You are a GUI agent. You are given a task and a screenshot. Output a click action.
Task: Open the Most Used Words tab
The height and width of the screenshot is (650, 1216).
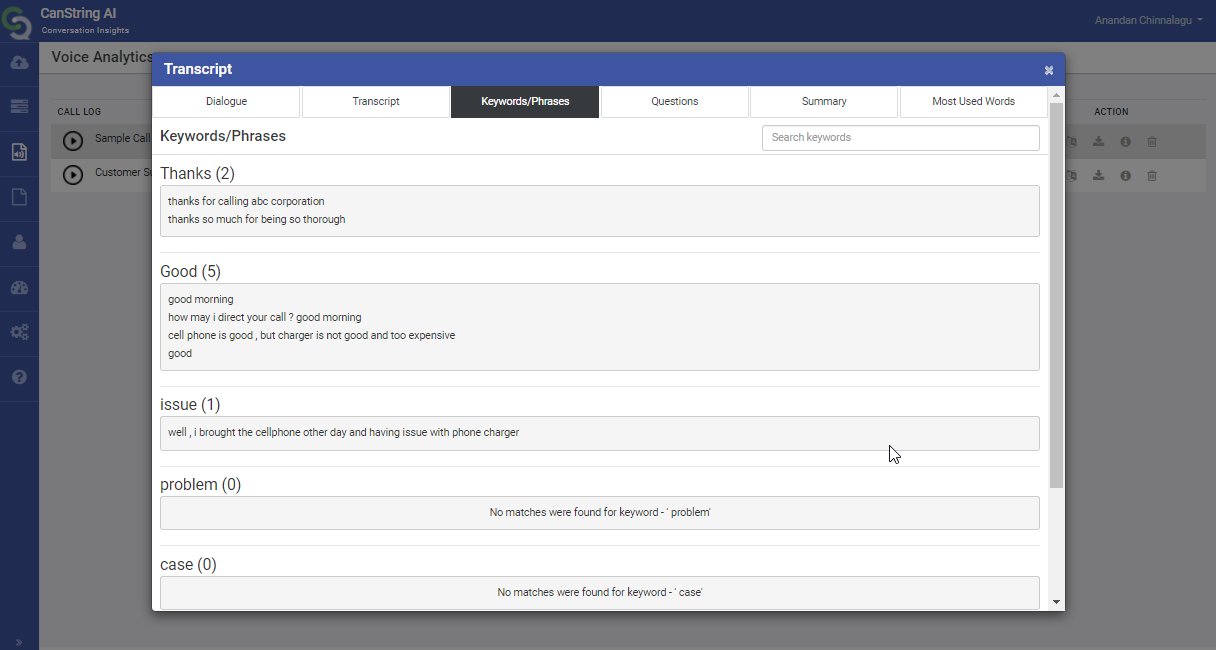tap(973, 102)
